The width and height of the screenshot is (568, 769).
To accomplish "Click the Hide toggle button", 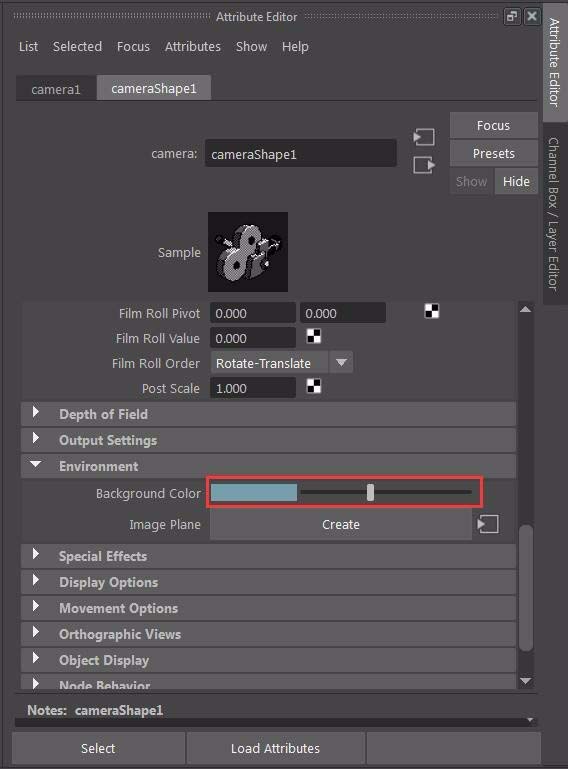I will pos(516,181).
